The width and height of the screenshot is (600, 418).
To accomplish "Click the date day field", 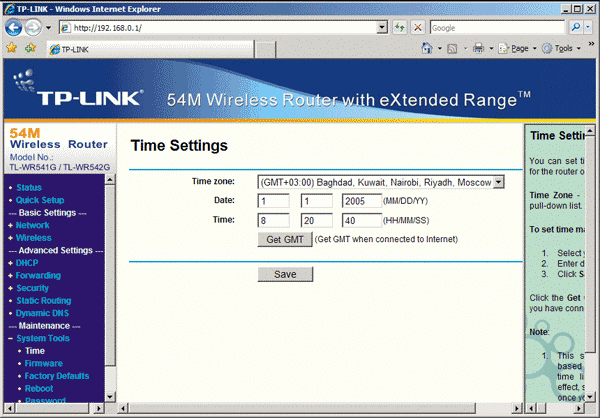I will coord(316,201).
